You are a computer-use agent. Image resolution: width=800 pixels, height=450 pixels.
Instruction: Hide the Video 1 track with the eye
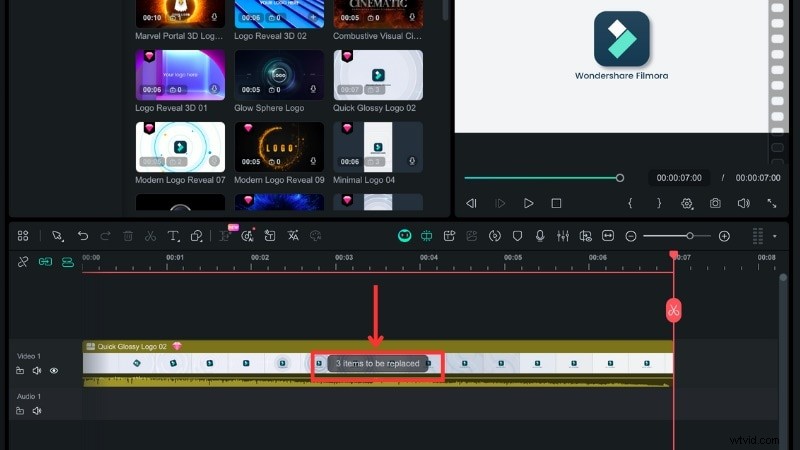pyautogui.click(x=54, y=370)
